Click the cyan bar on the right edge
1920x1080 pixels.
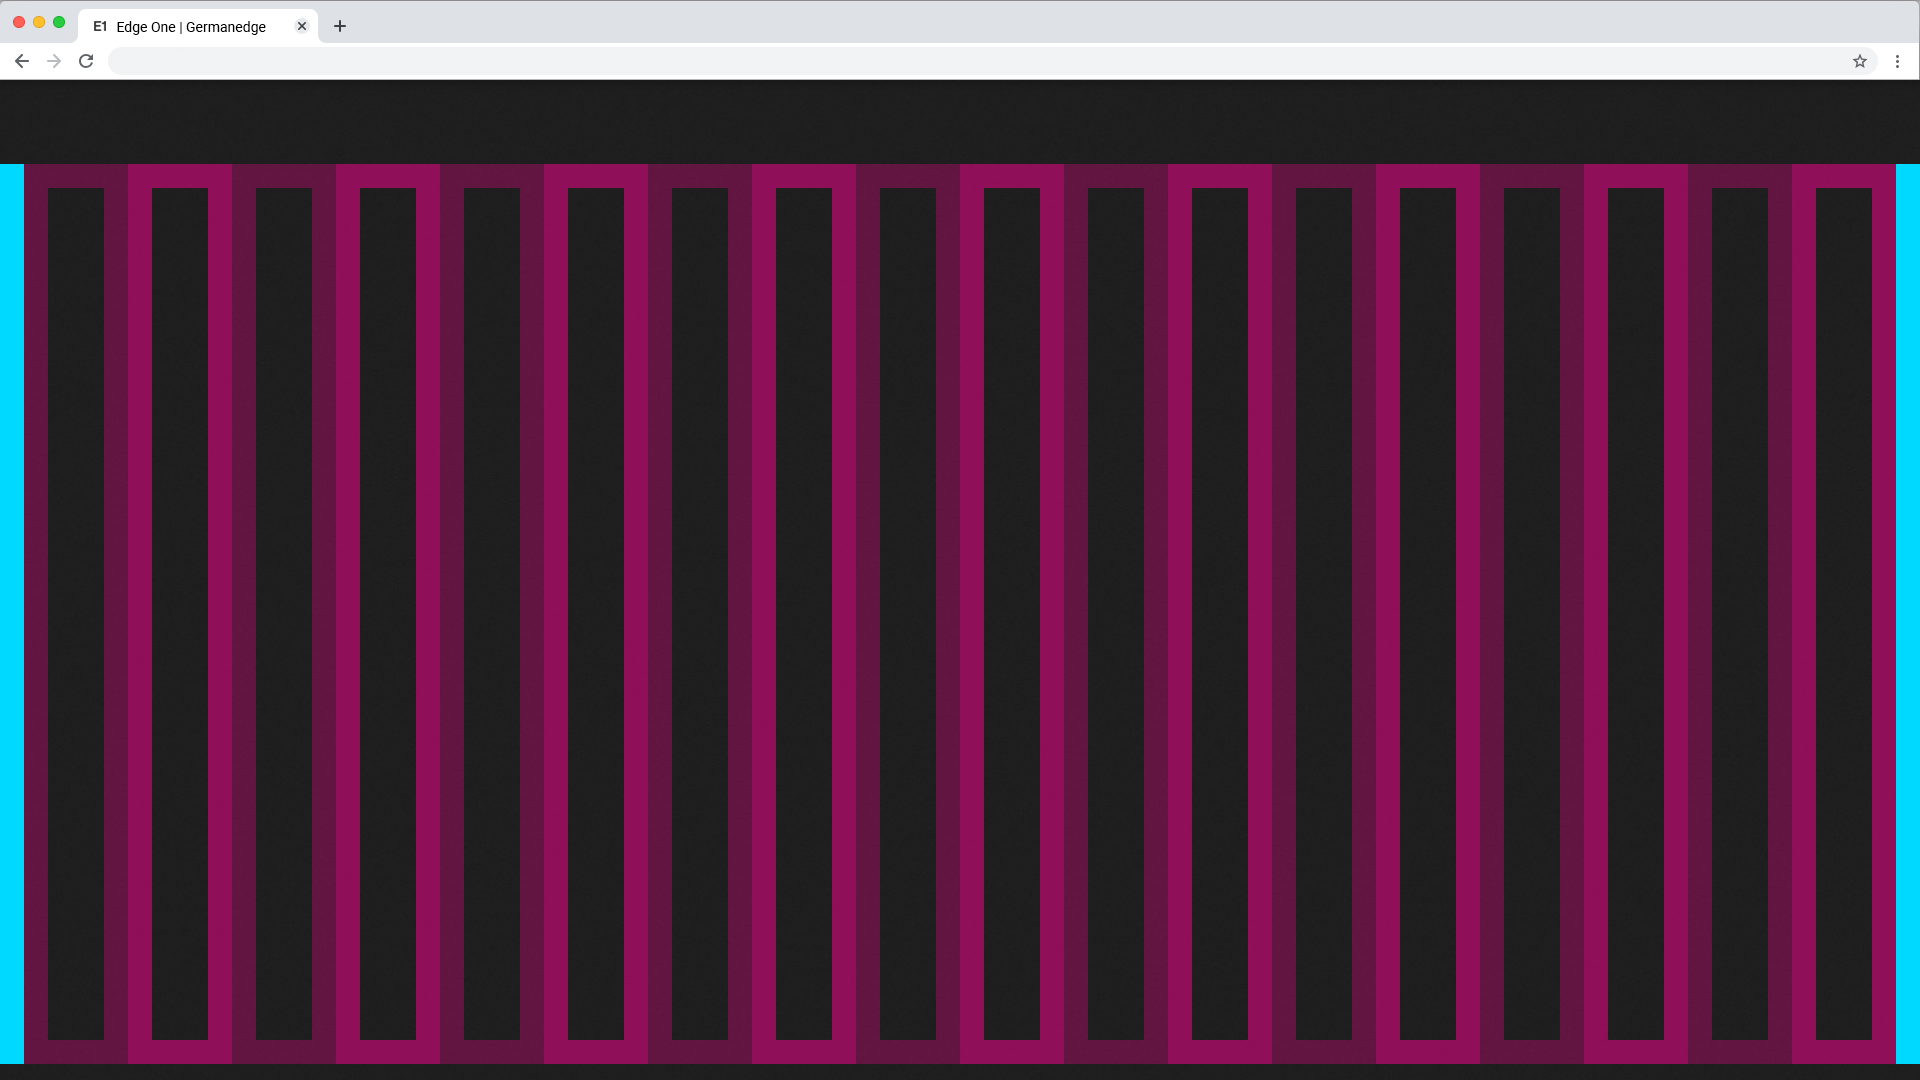pyautogui.click(x=1908, y=612)
